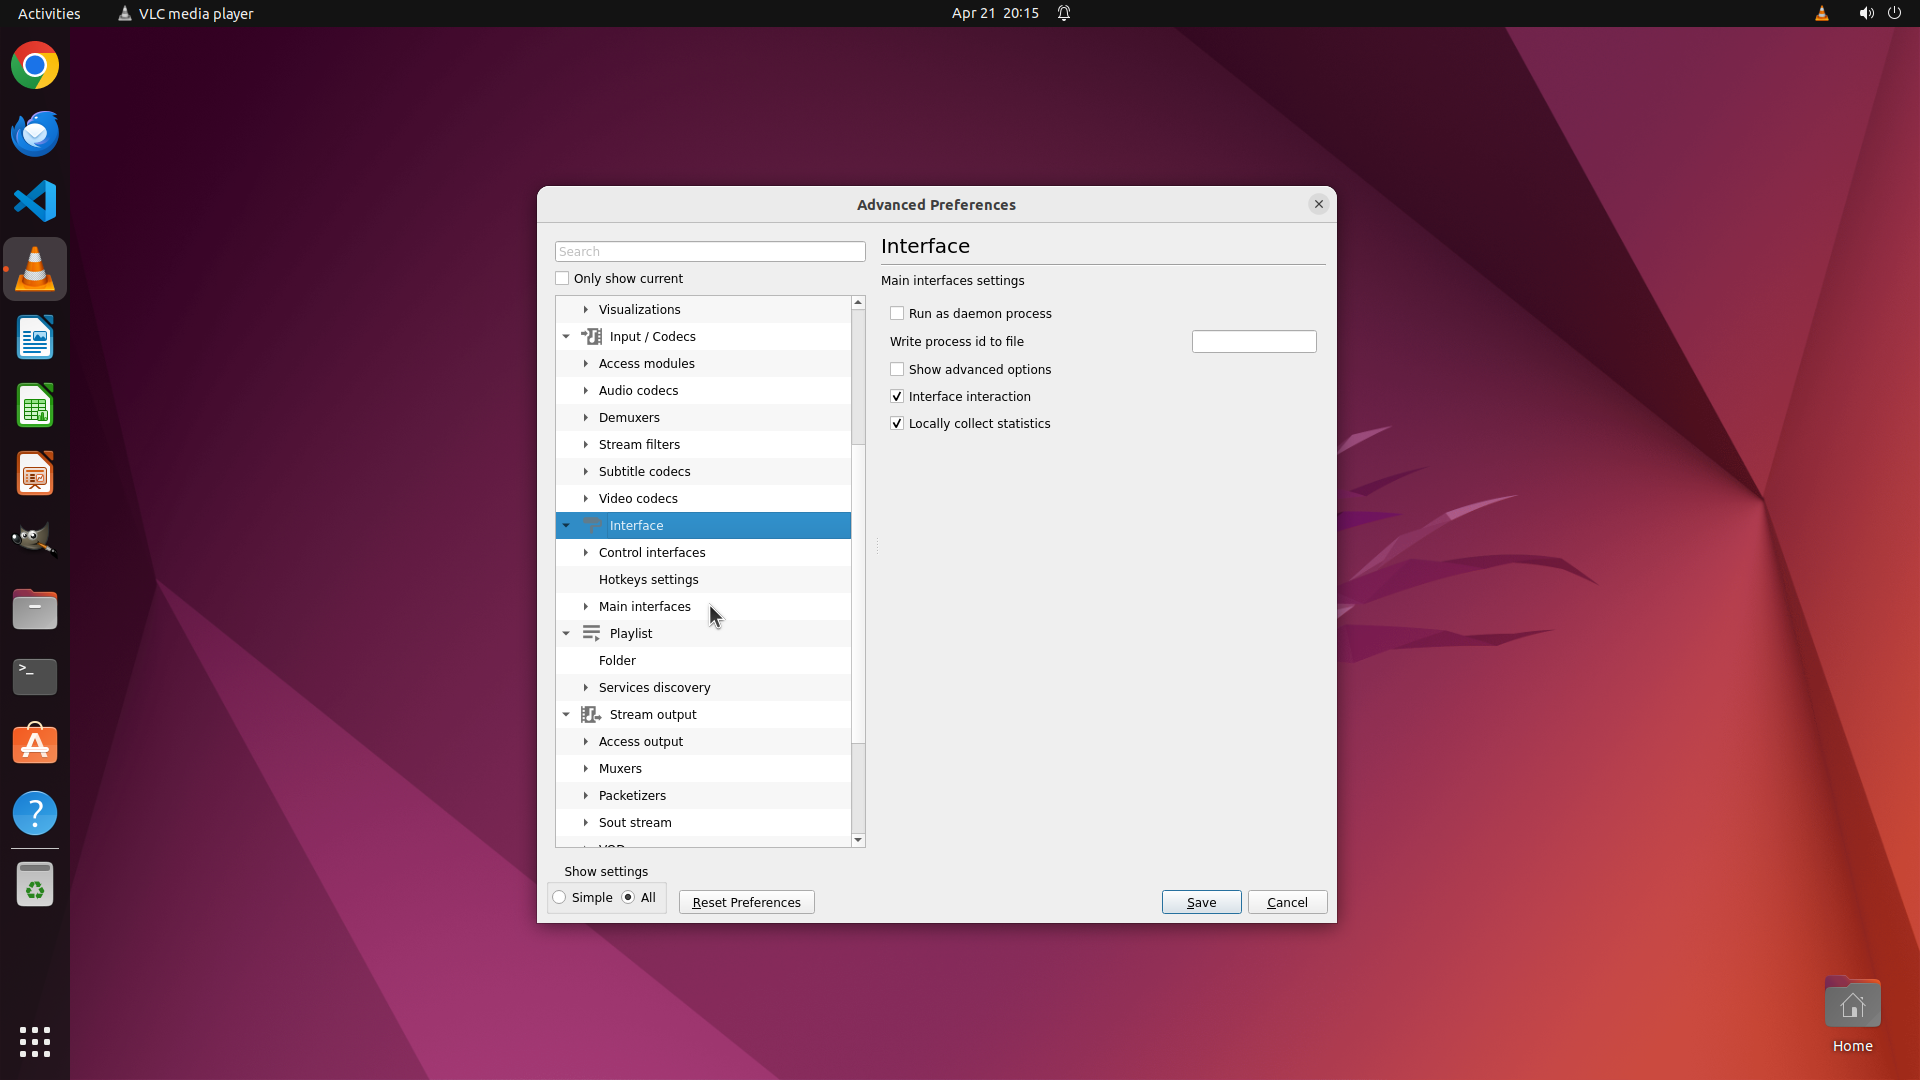Collapse the Playlist category
The height and width of the screenshot is (1080, 1920).
566,633
